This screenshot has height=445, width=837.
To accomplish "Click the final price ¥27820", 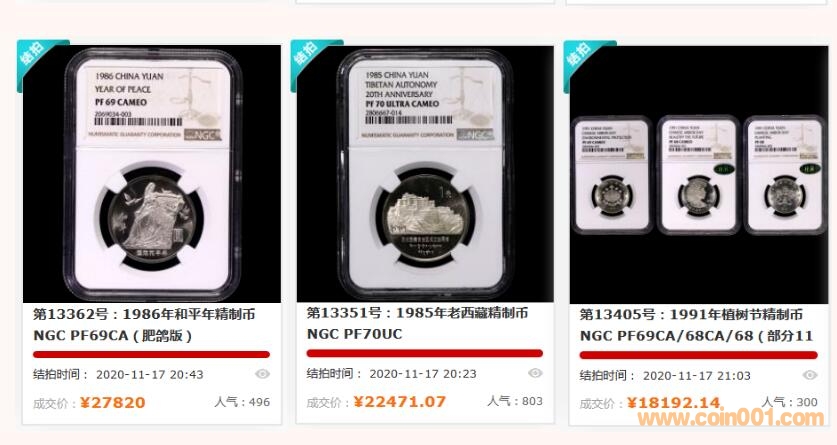I will [x=113, y=402].
